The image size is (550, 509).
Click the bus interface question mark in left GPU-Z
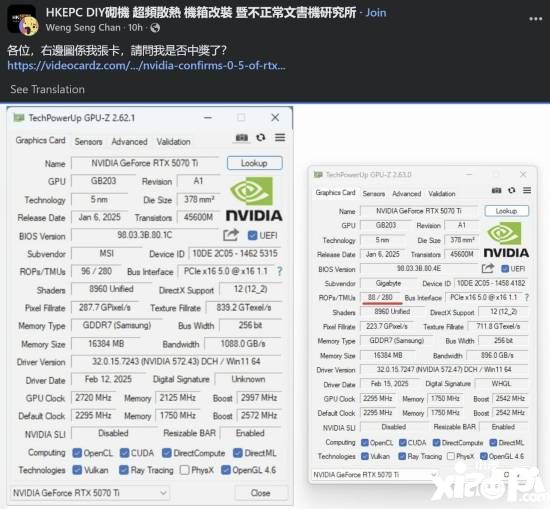pyautogui.click(x=280, y=271)
